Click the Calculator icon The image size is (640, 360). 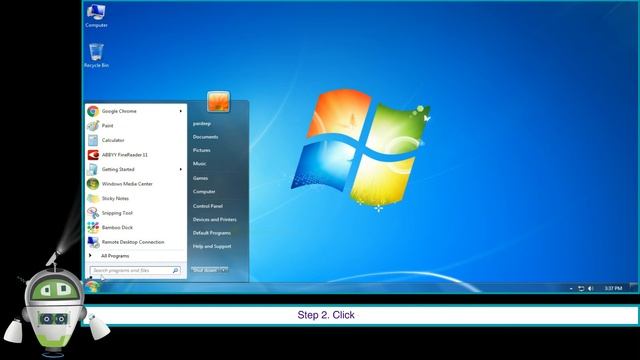(x=93, y=140)
